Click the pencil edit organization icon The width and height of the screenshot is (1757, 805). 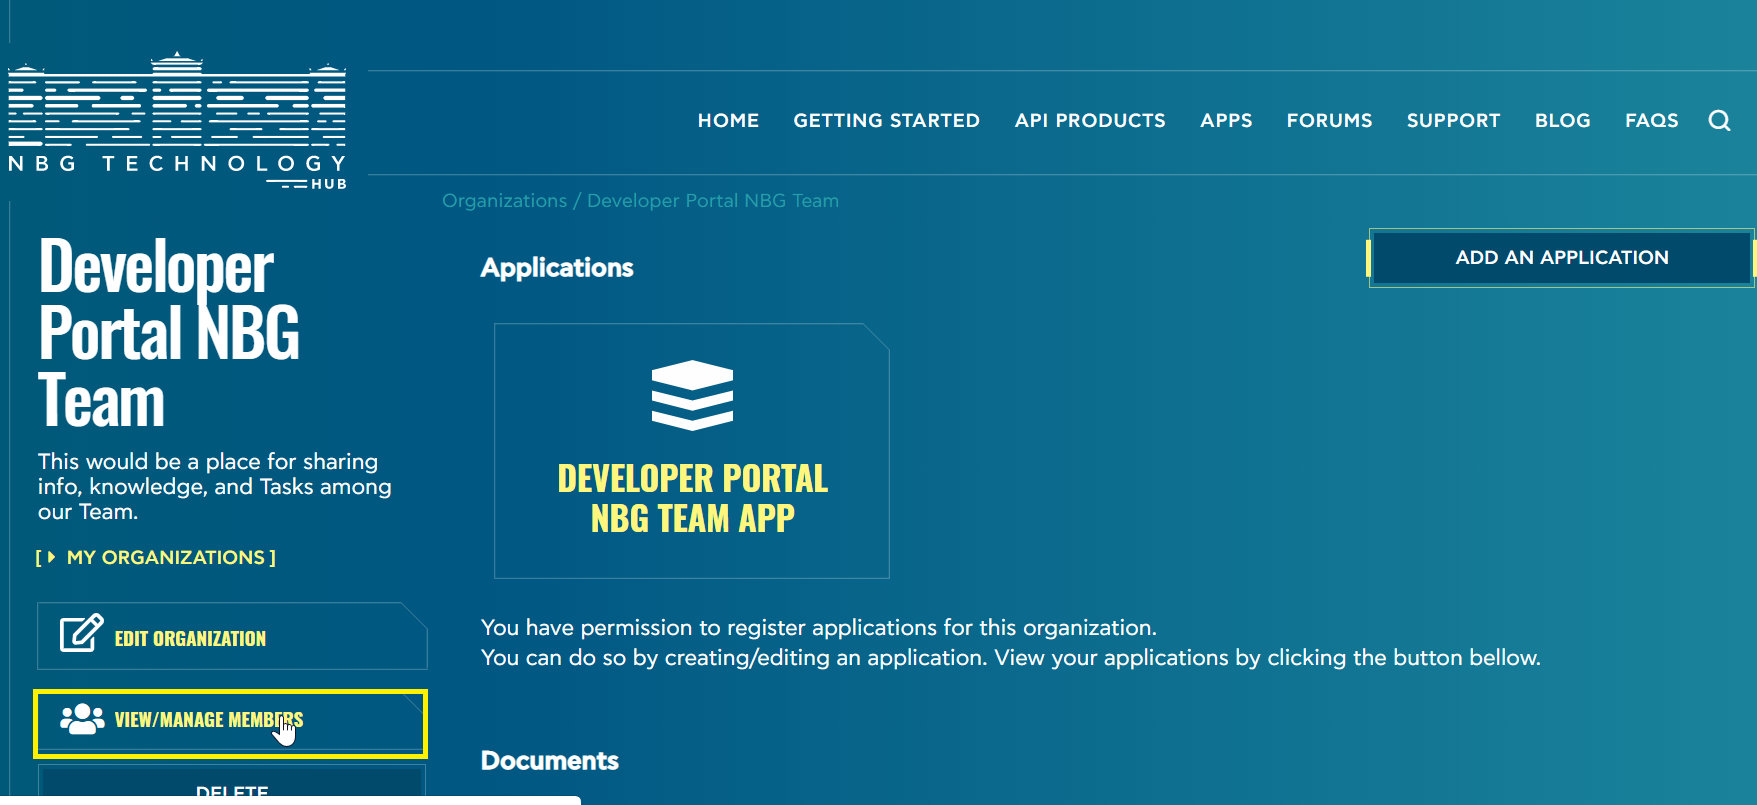tap(81, 634)
